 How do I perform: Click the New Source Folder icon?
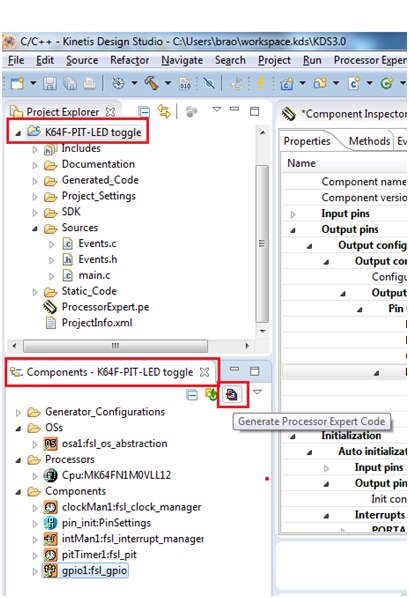click(320, 83)
